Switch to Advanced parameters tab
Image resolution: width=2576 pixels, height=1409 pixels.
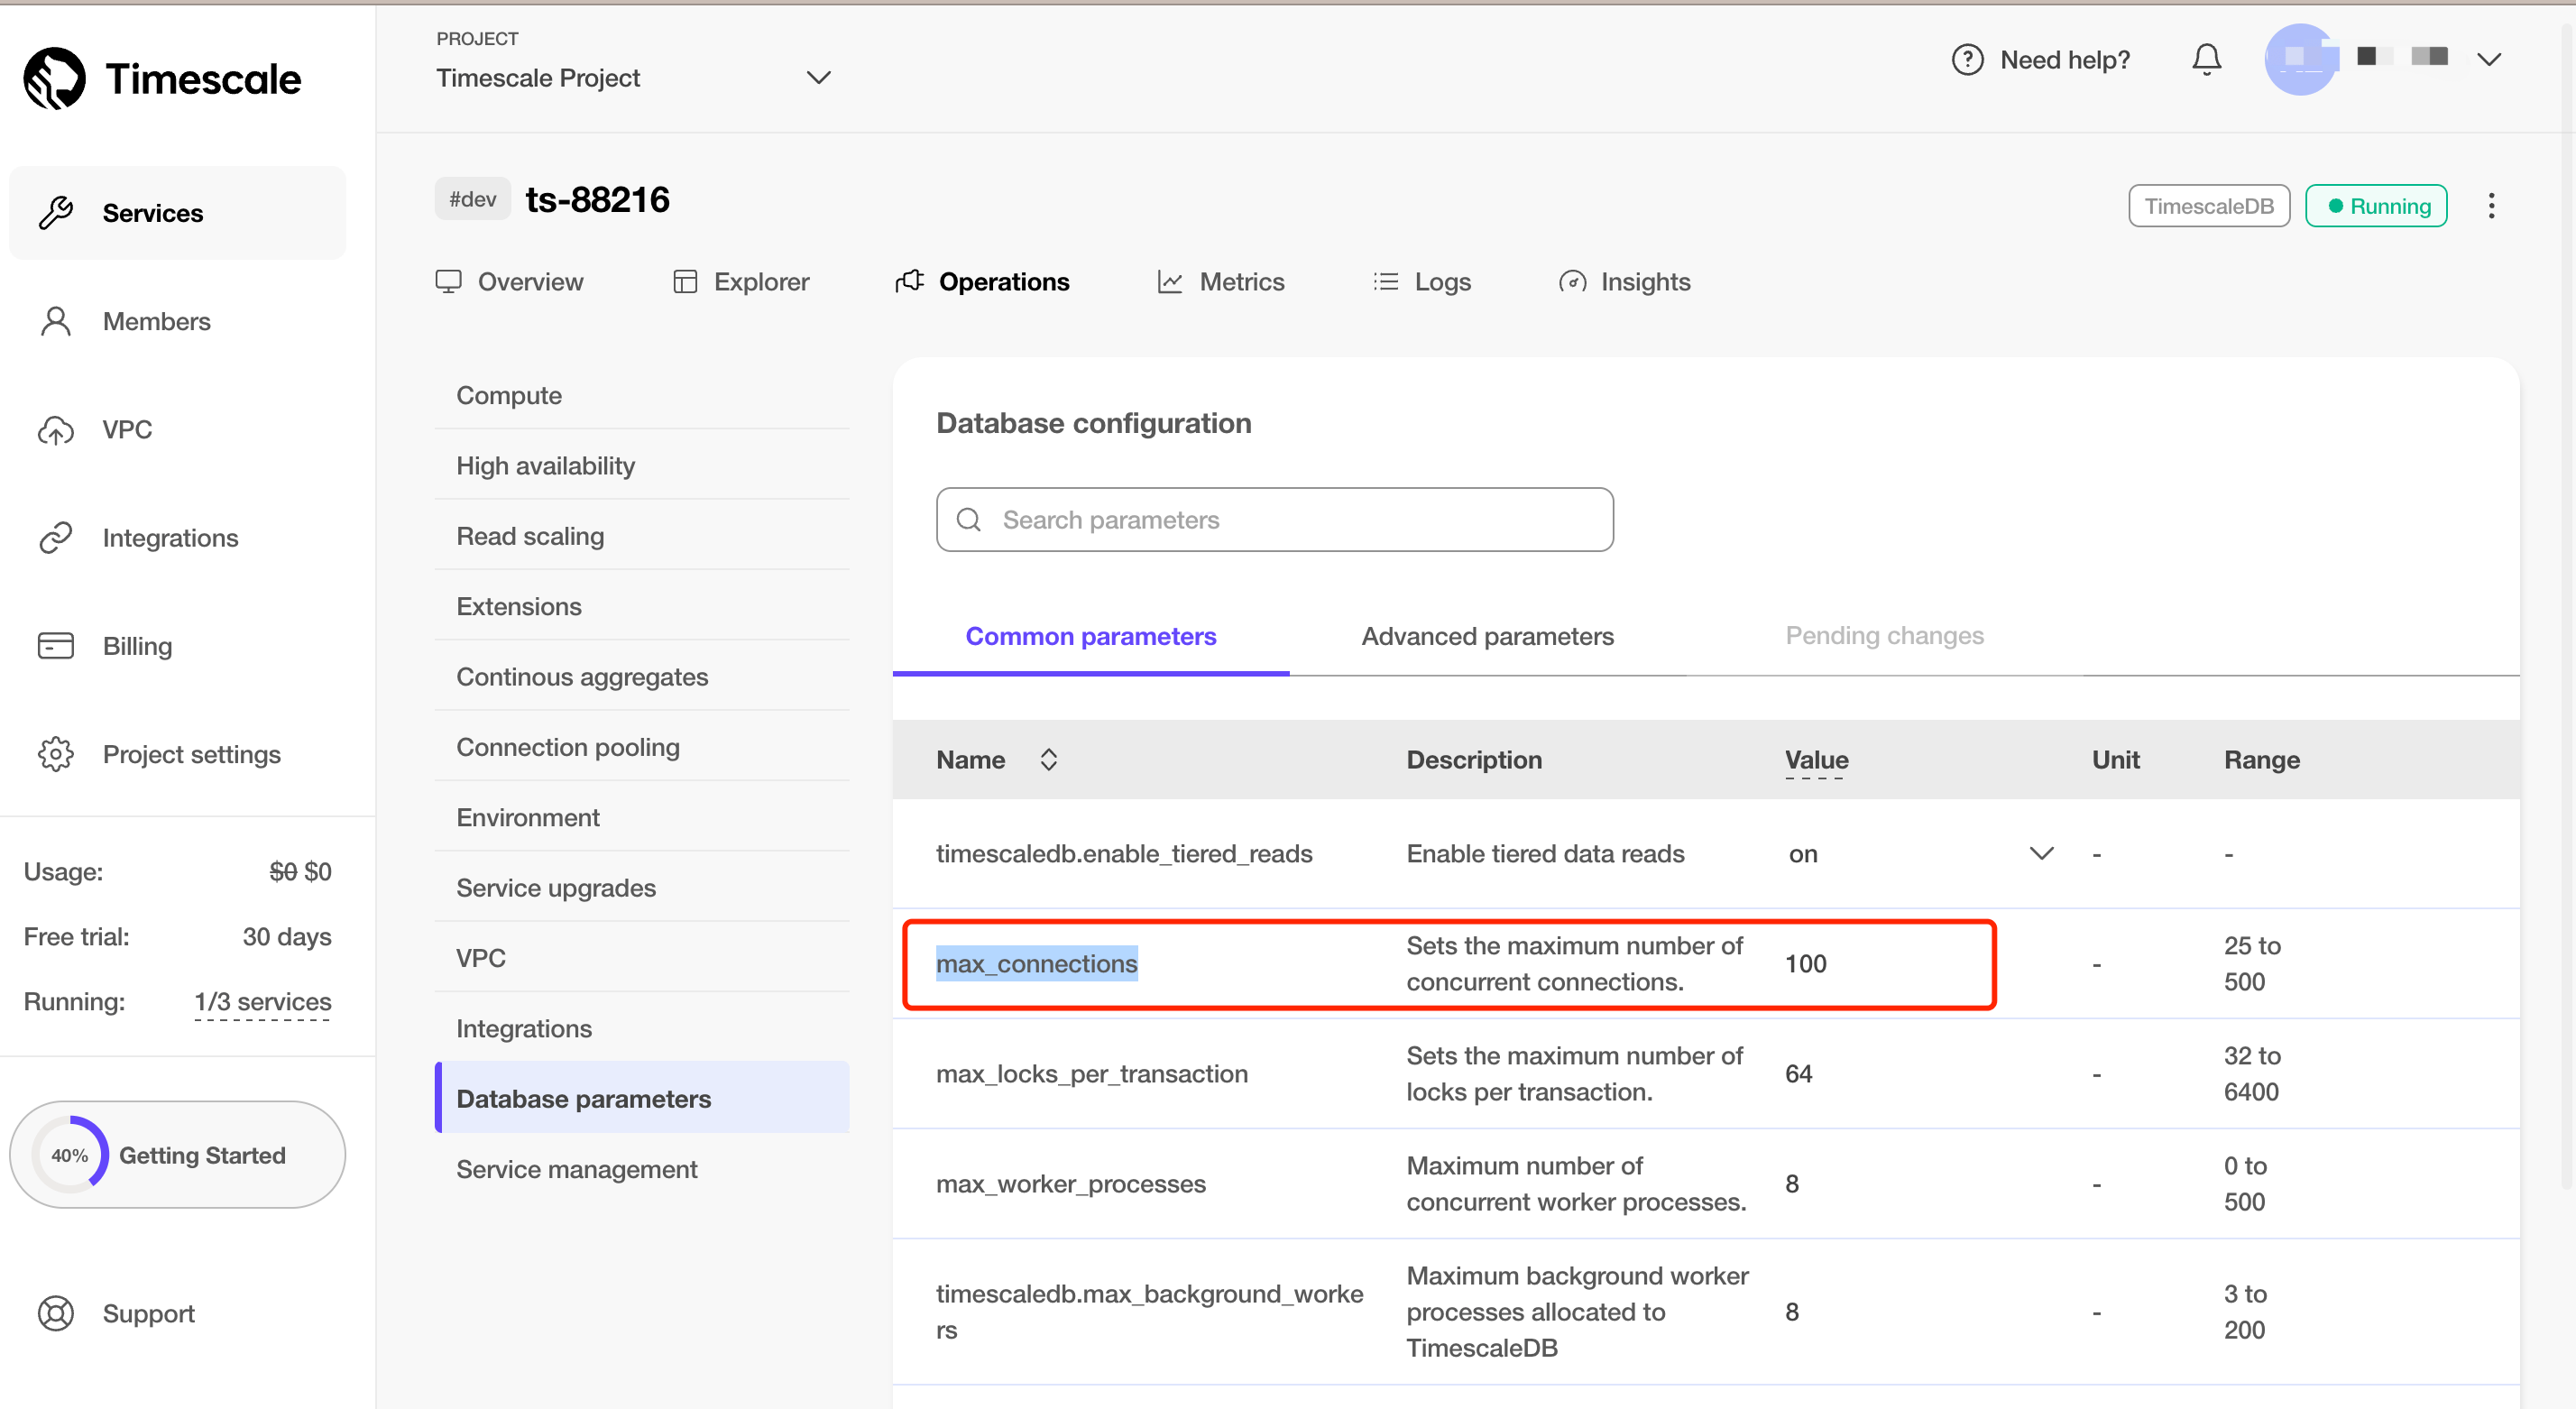pos(1487,636)
